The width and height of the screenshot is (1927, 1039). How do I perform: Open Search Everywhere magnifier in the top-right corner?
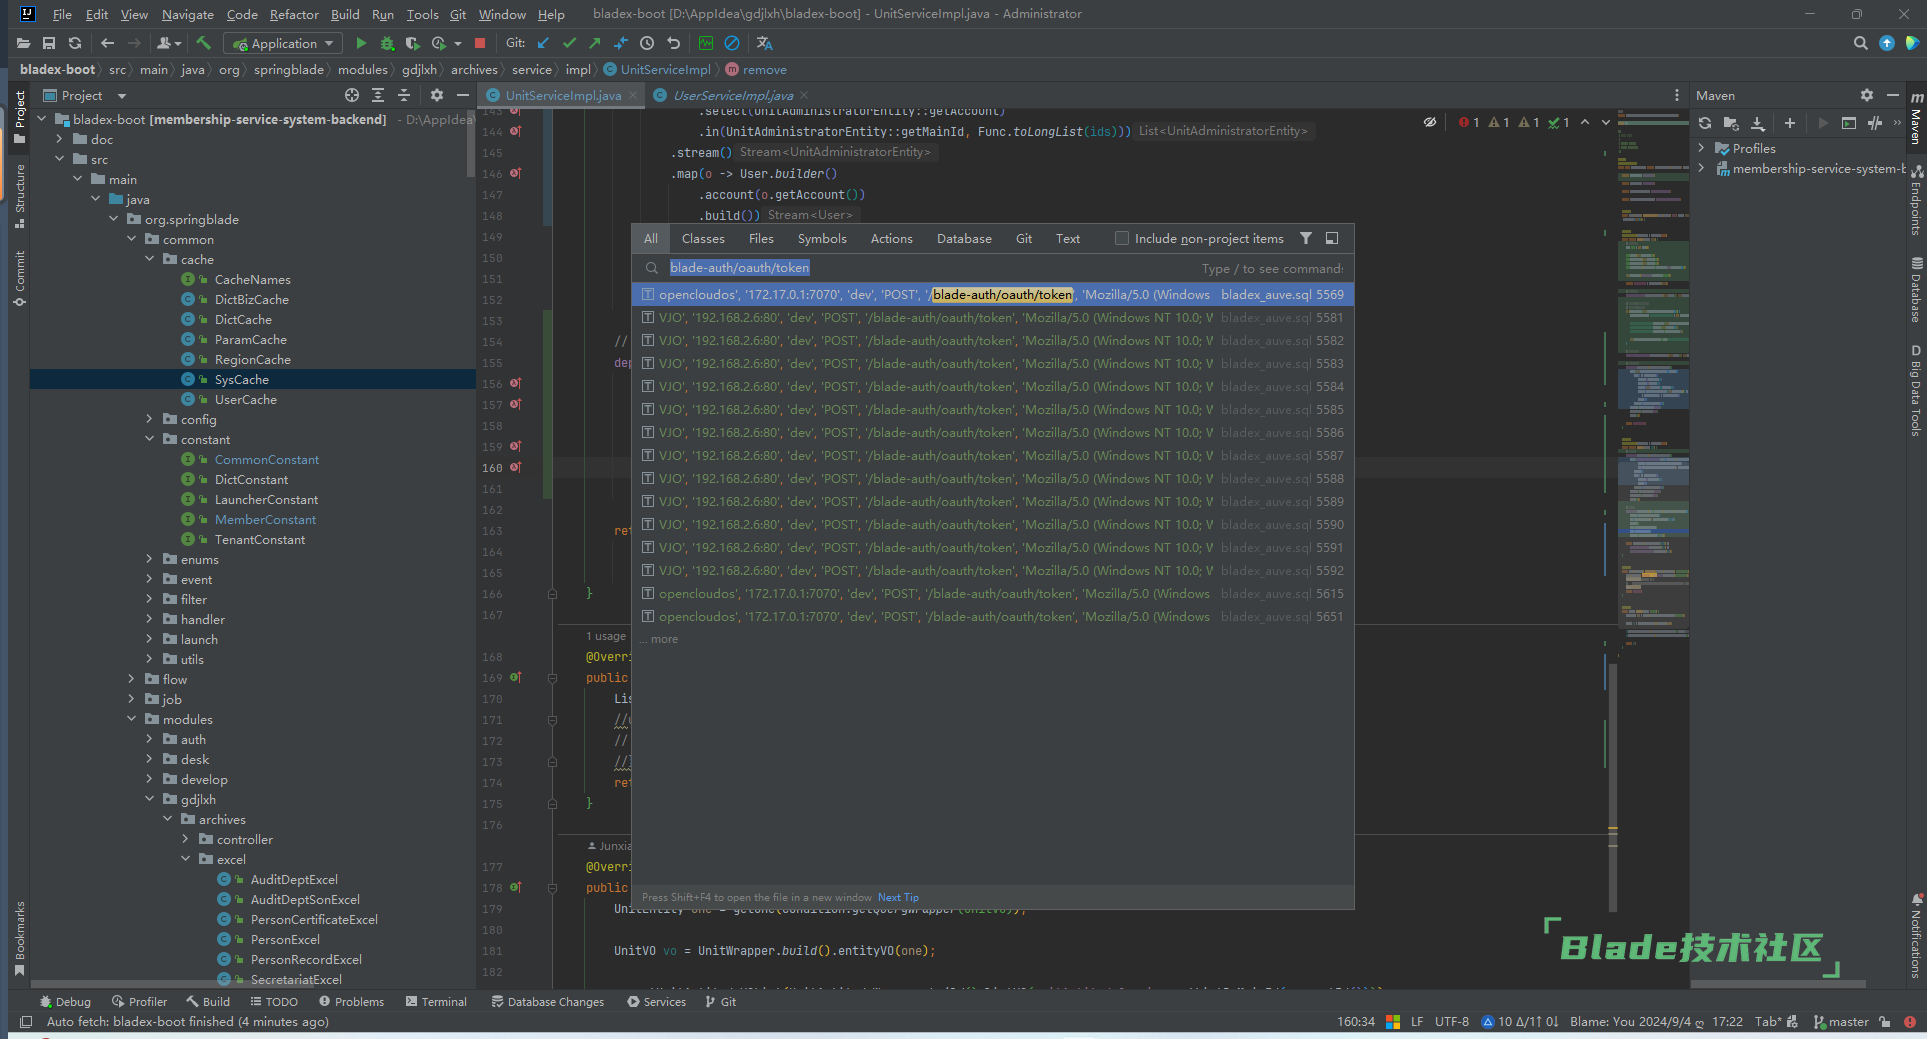pos(1860,43)
